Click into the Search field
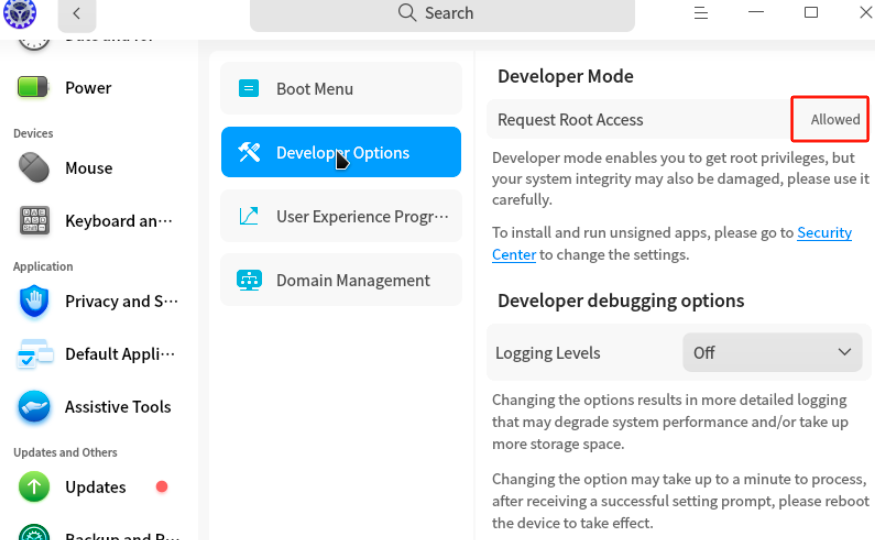Screen dimensions: 875x540 (442, 14)
